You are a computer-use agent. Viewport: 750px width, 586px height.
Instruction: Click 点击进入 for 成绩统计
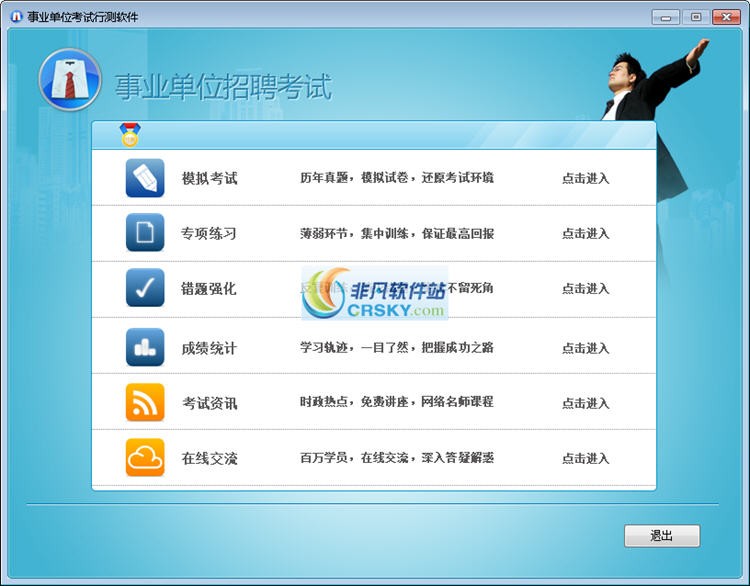pos(585,348)
